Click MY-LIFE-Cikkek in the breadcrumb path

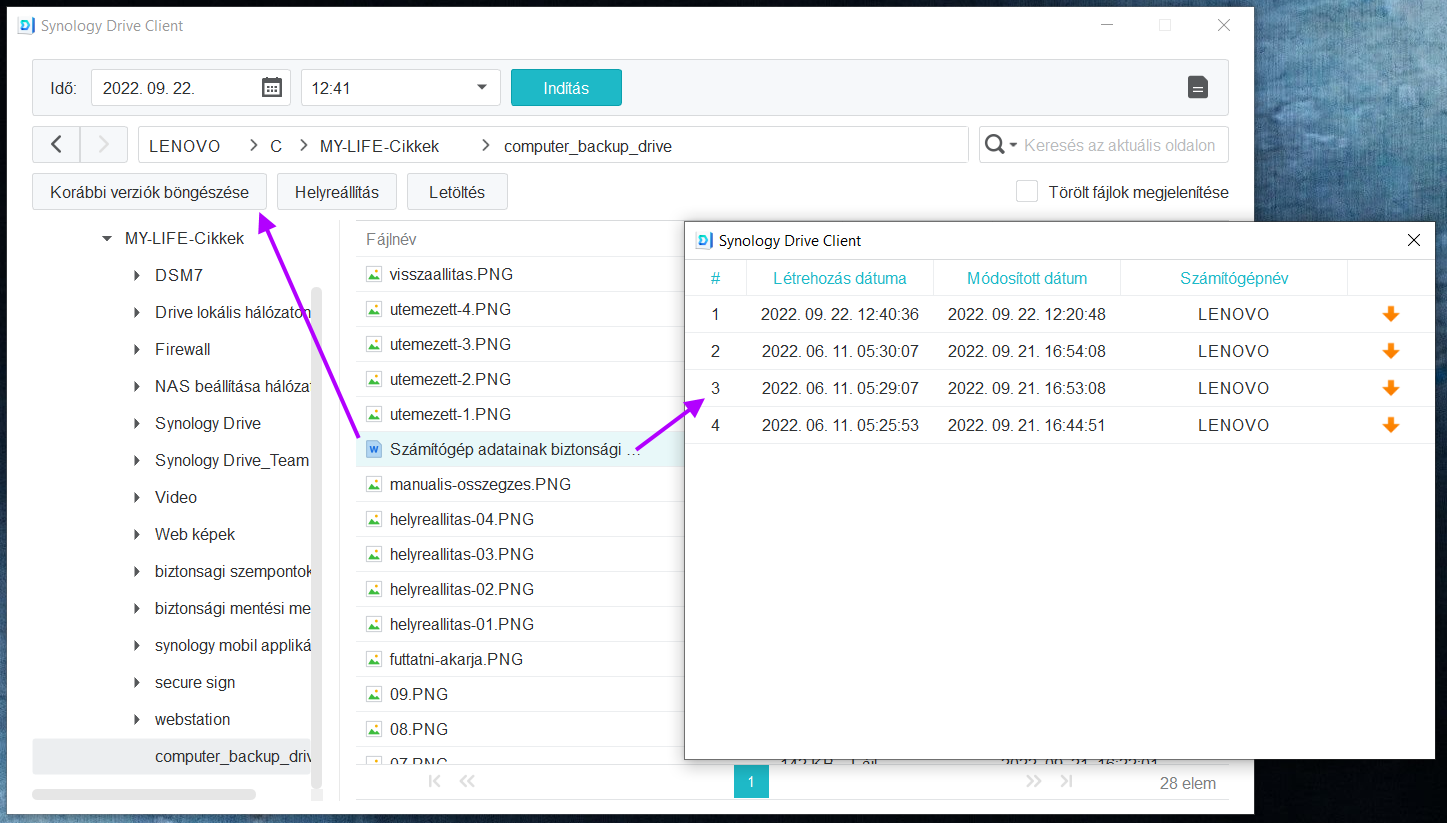pyautogui.click(x=380, y=146)
